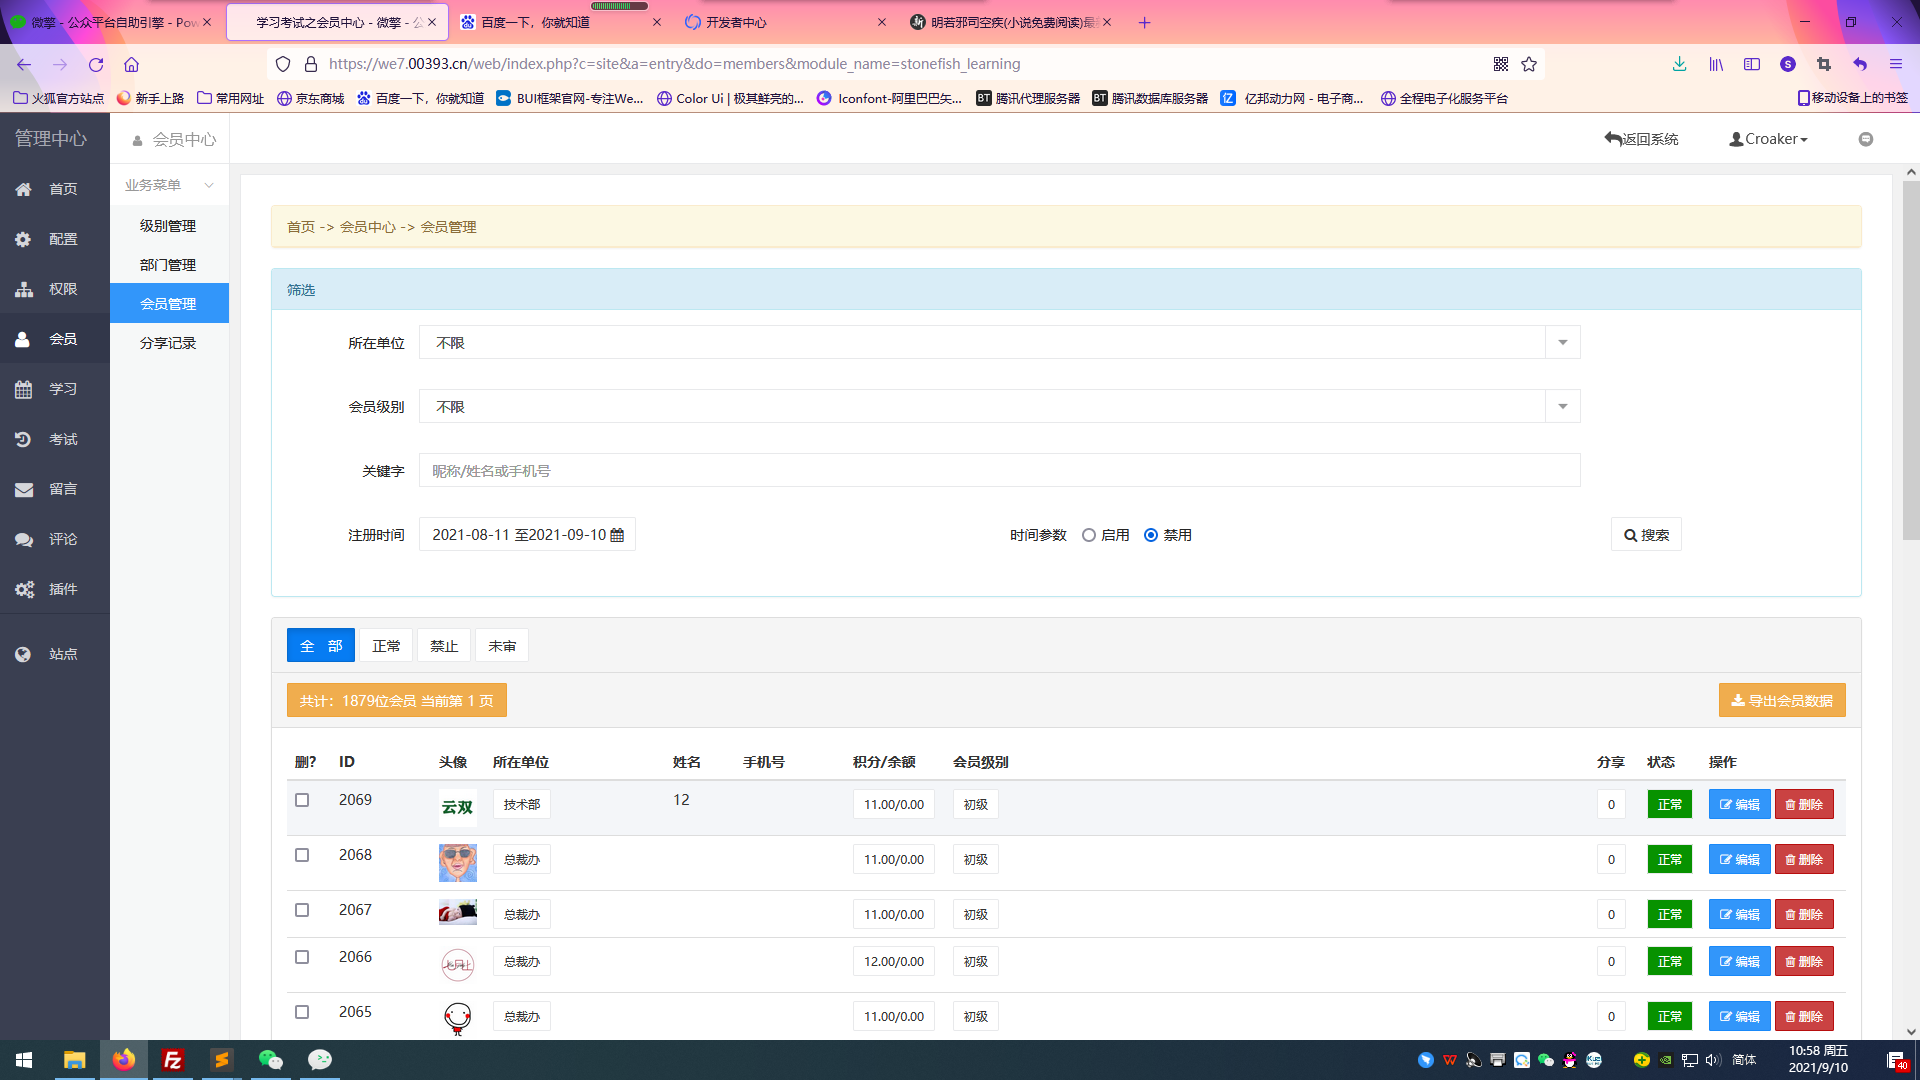The image size is (1920, 1080).
Task: Click the browser back arrow
Action: [24, 64]
